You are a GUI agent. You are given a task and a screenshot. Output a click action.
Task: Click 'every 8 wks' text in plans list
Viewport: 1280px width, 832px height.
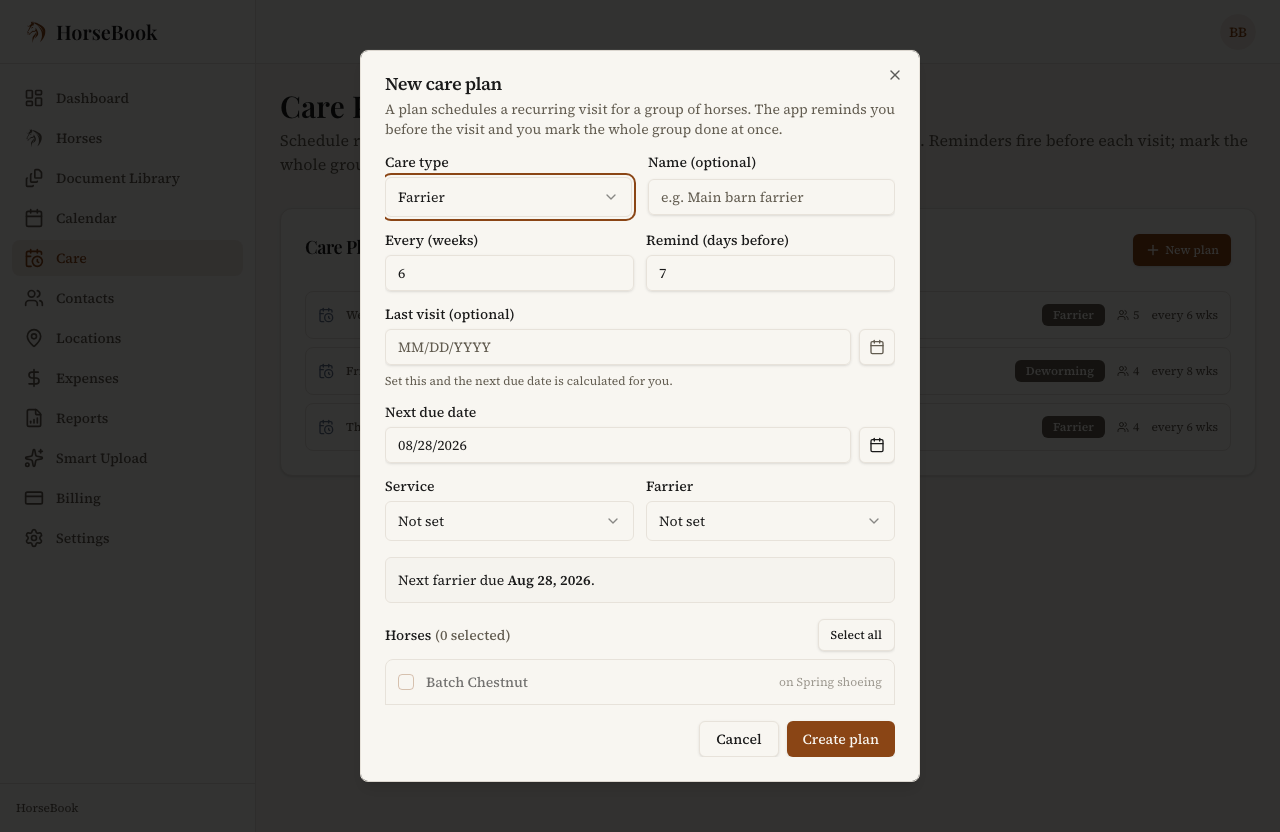click(x=1185, y=371)
